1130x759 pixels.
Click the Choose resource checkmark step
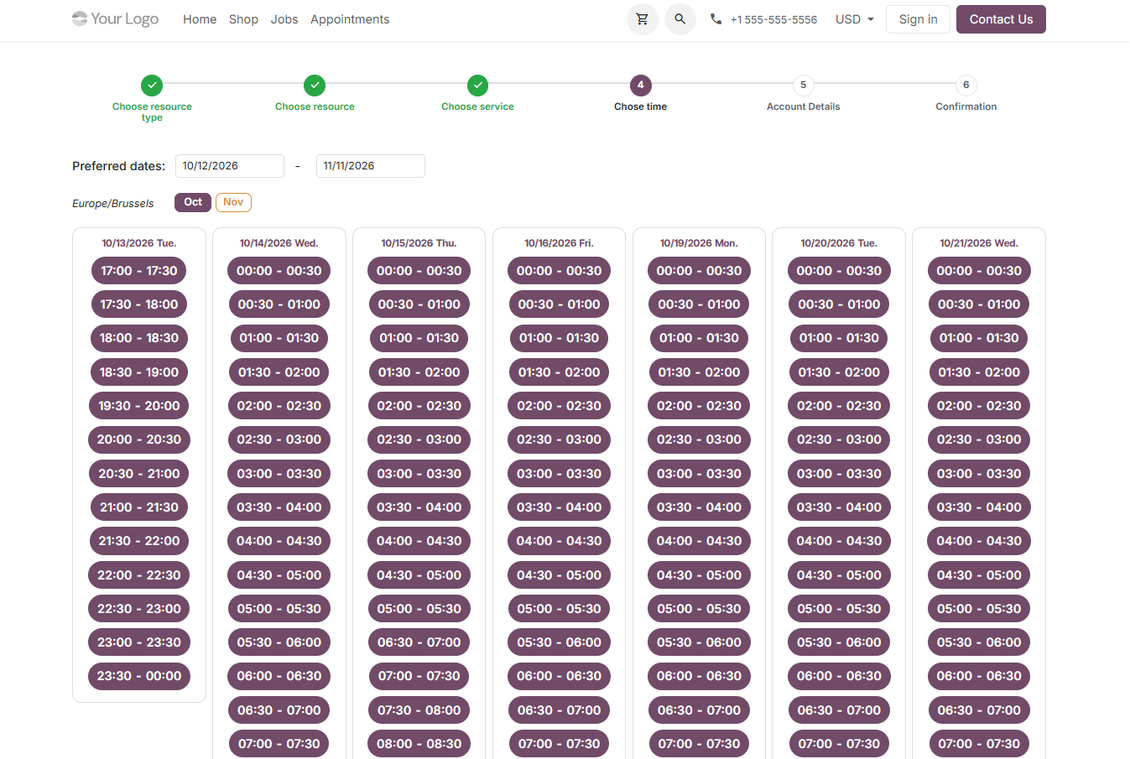point(315,85)
